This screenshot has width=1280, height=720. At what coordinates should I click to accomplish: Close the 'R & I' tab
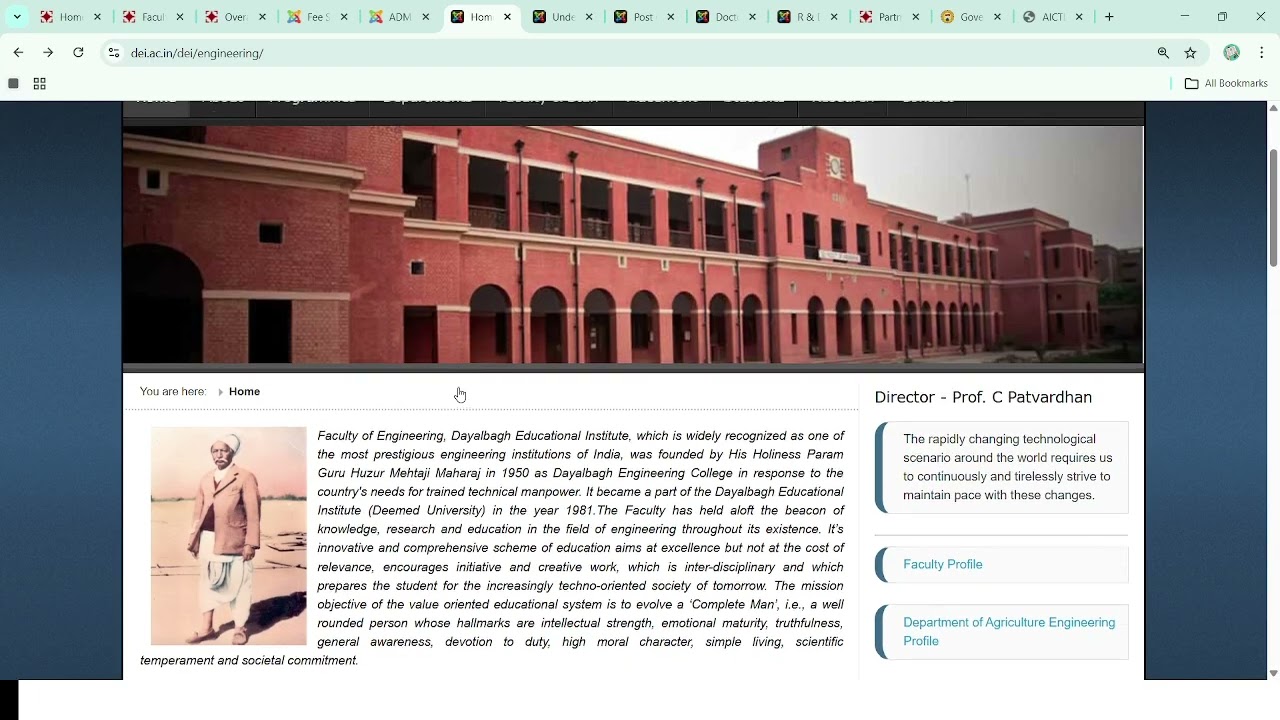[x=835, y=17]
